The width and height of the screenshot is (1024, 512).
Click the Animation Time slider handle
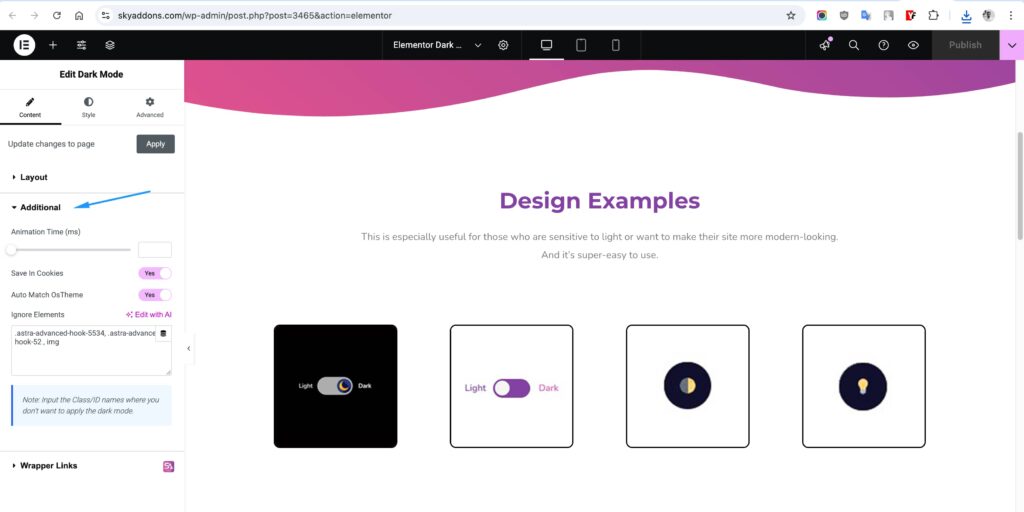pyautogui.click(x=11, y=249)
